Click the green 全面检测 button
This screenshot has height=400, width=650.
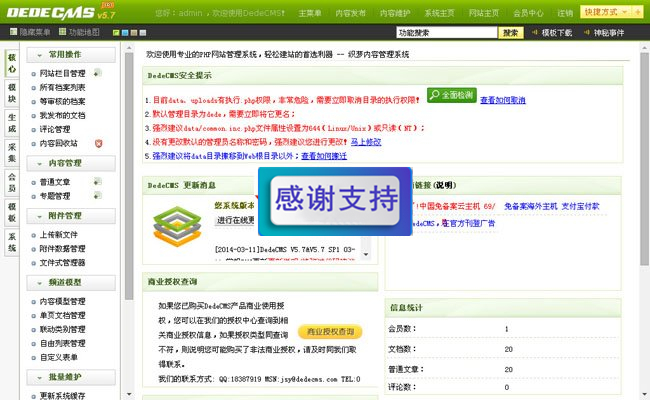pyautogui.click(x=451, y=95)
